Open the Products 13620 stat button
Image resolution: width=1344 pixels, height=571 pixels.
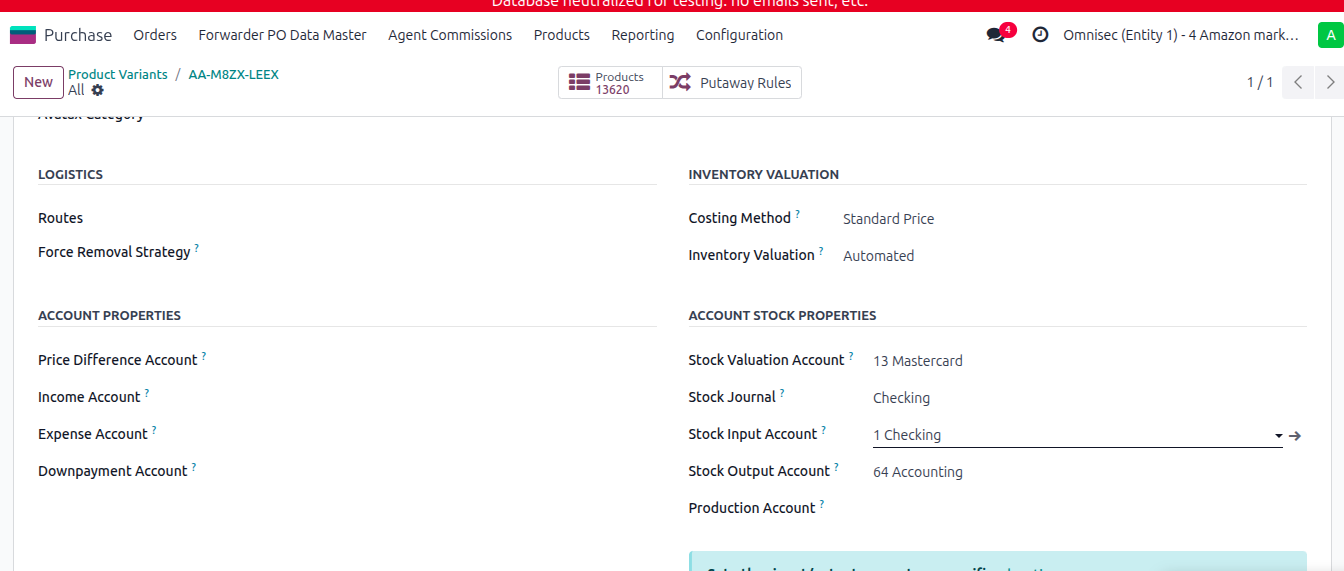pos(610,83)
